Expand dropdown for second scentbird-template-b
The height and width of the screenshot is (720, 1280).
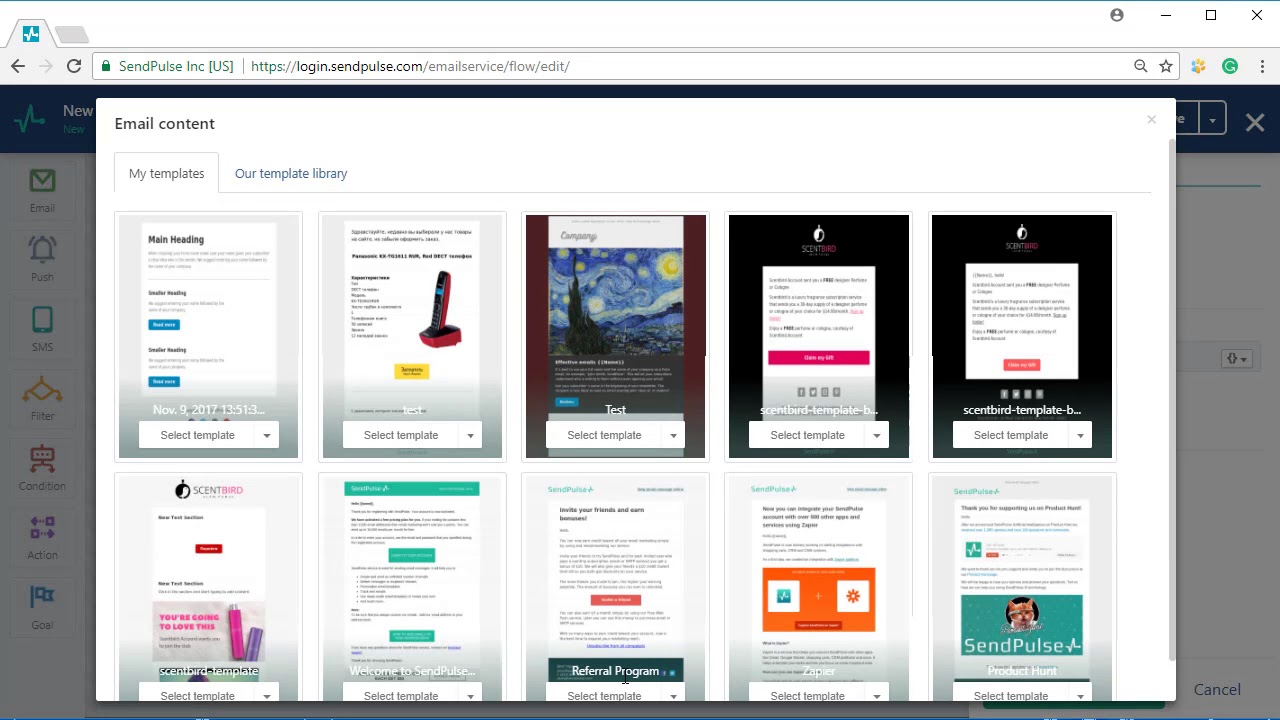pyautogui.click(x=1080, y=435)
